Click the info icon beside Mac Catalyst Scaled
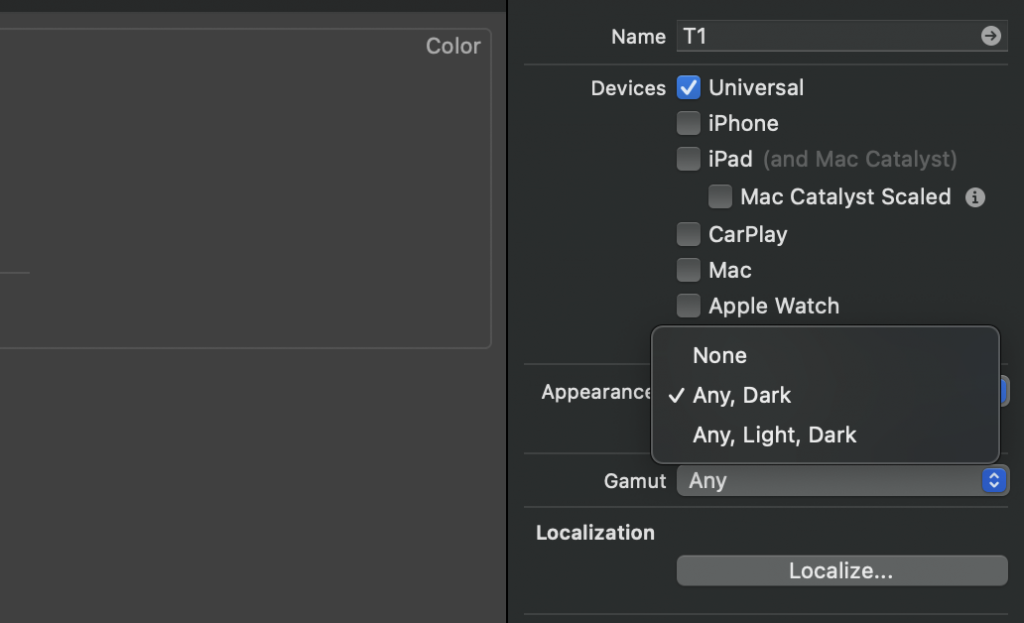 click(x=975, y=197)
